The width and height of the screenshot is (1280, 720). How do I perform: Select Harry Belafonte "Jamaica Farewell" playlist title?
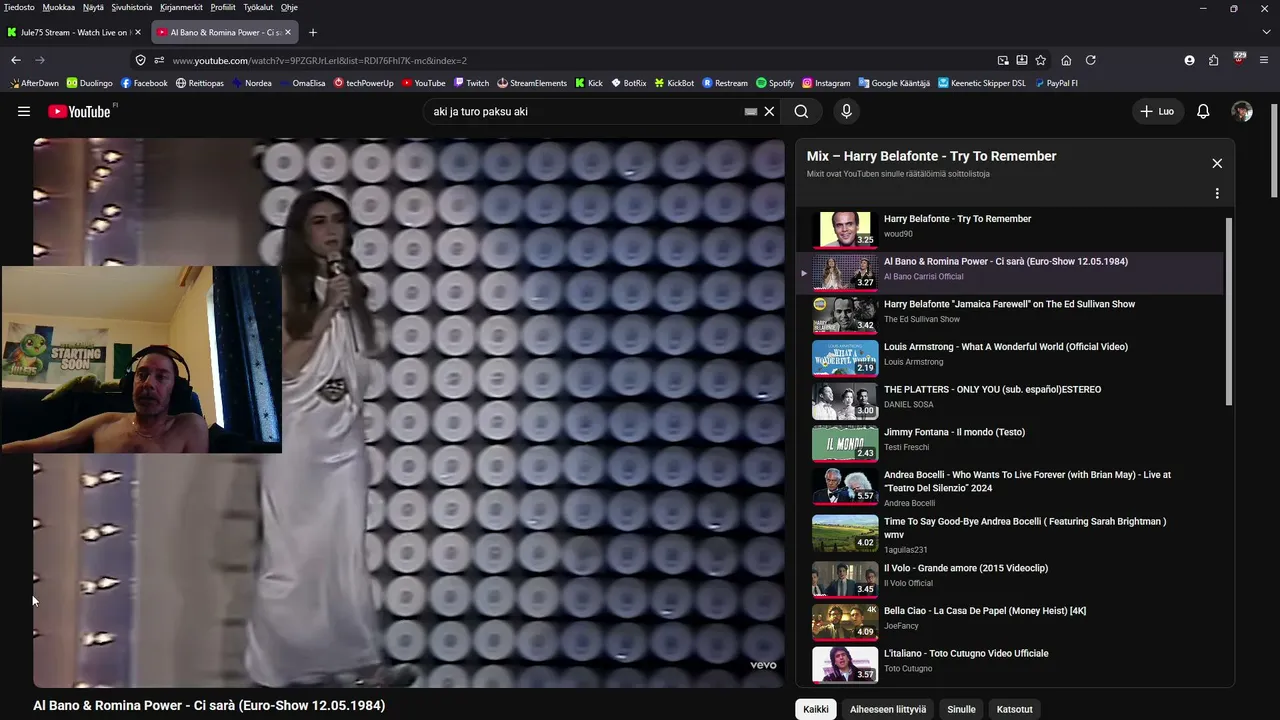coord(1009,304)
